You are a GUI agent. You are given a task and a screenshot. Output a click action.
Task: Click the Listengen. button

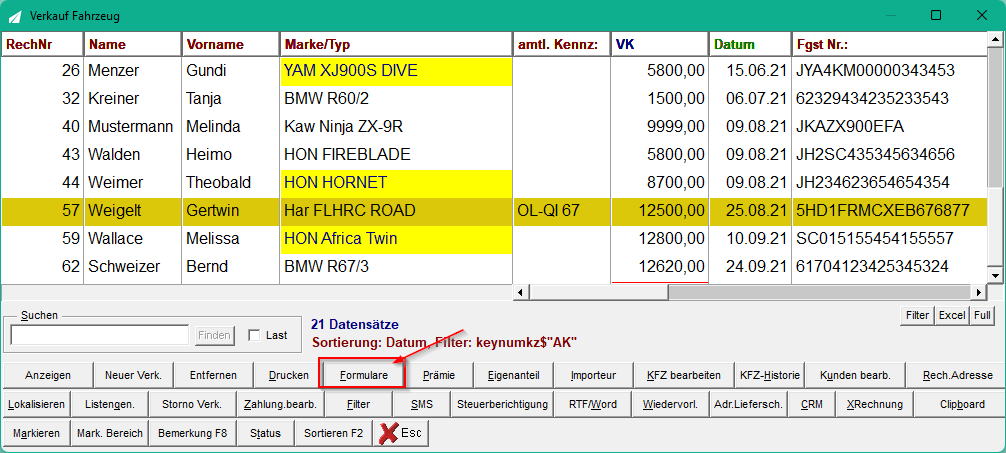[x=110, y=405]
